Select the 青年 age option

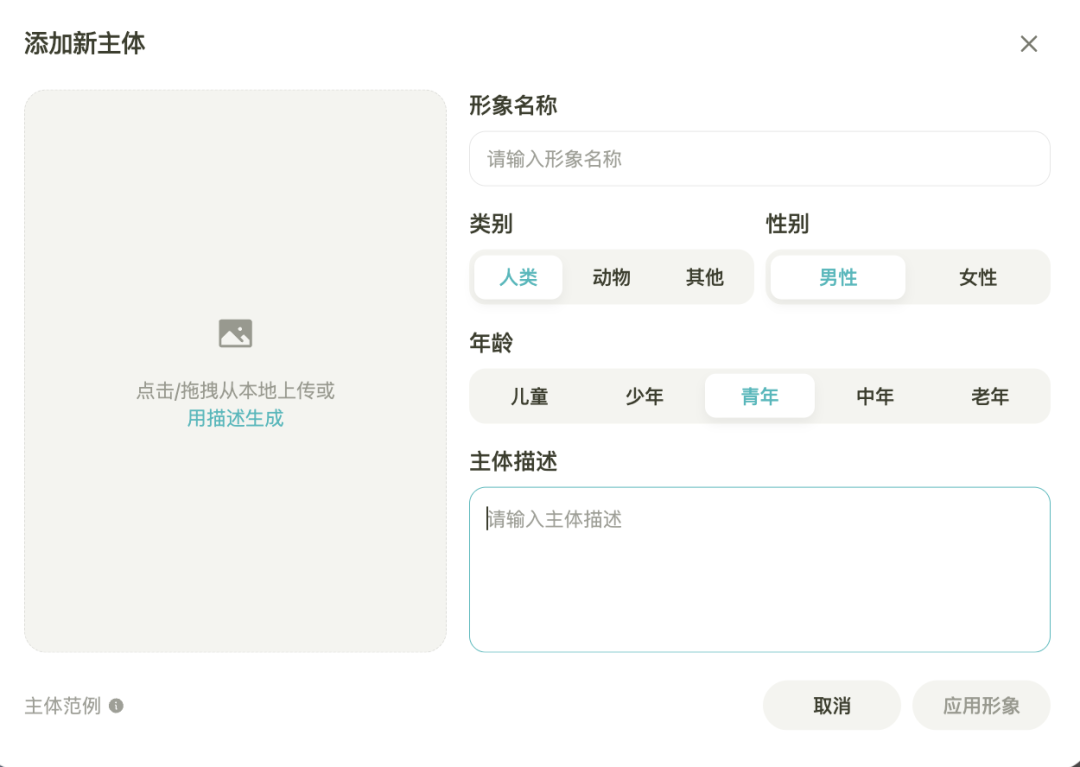pos(759,397)
